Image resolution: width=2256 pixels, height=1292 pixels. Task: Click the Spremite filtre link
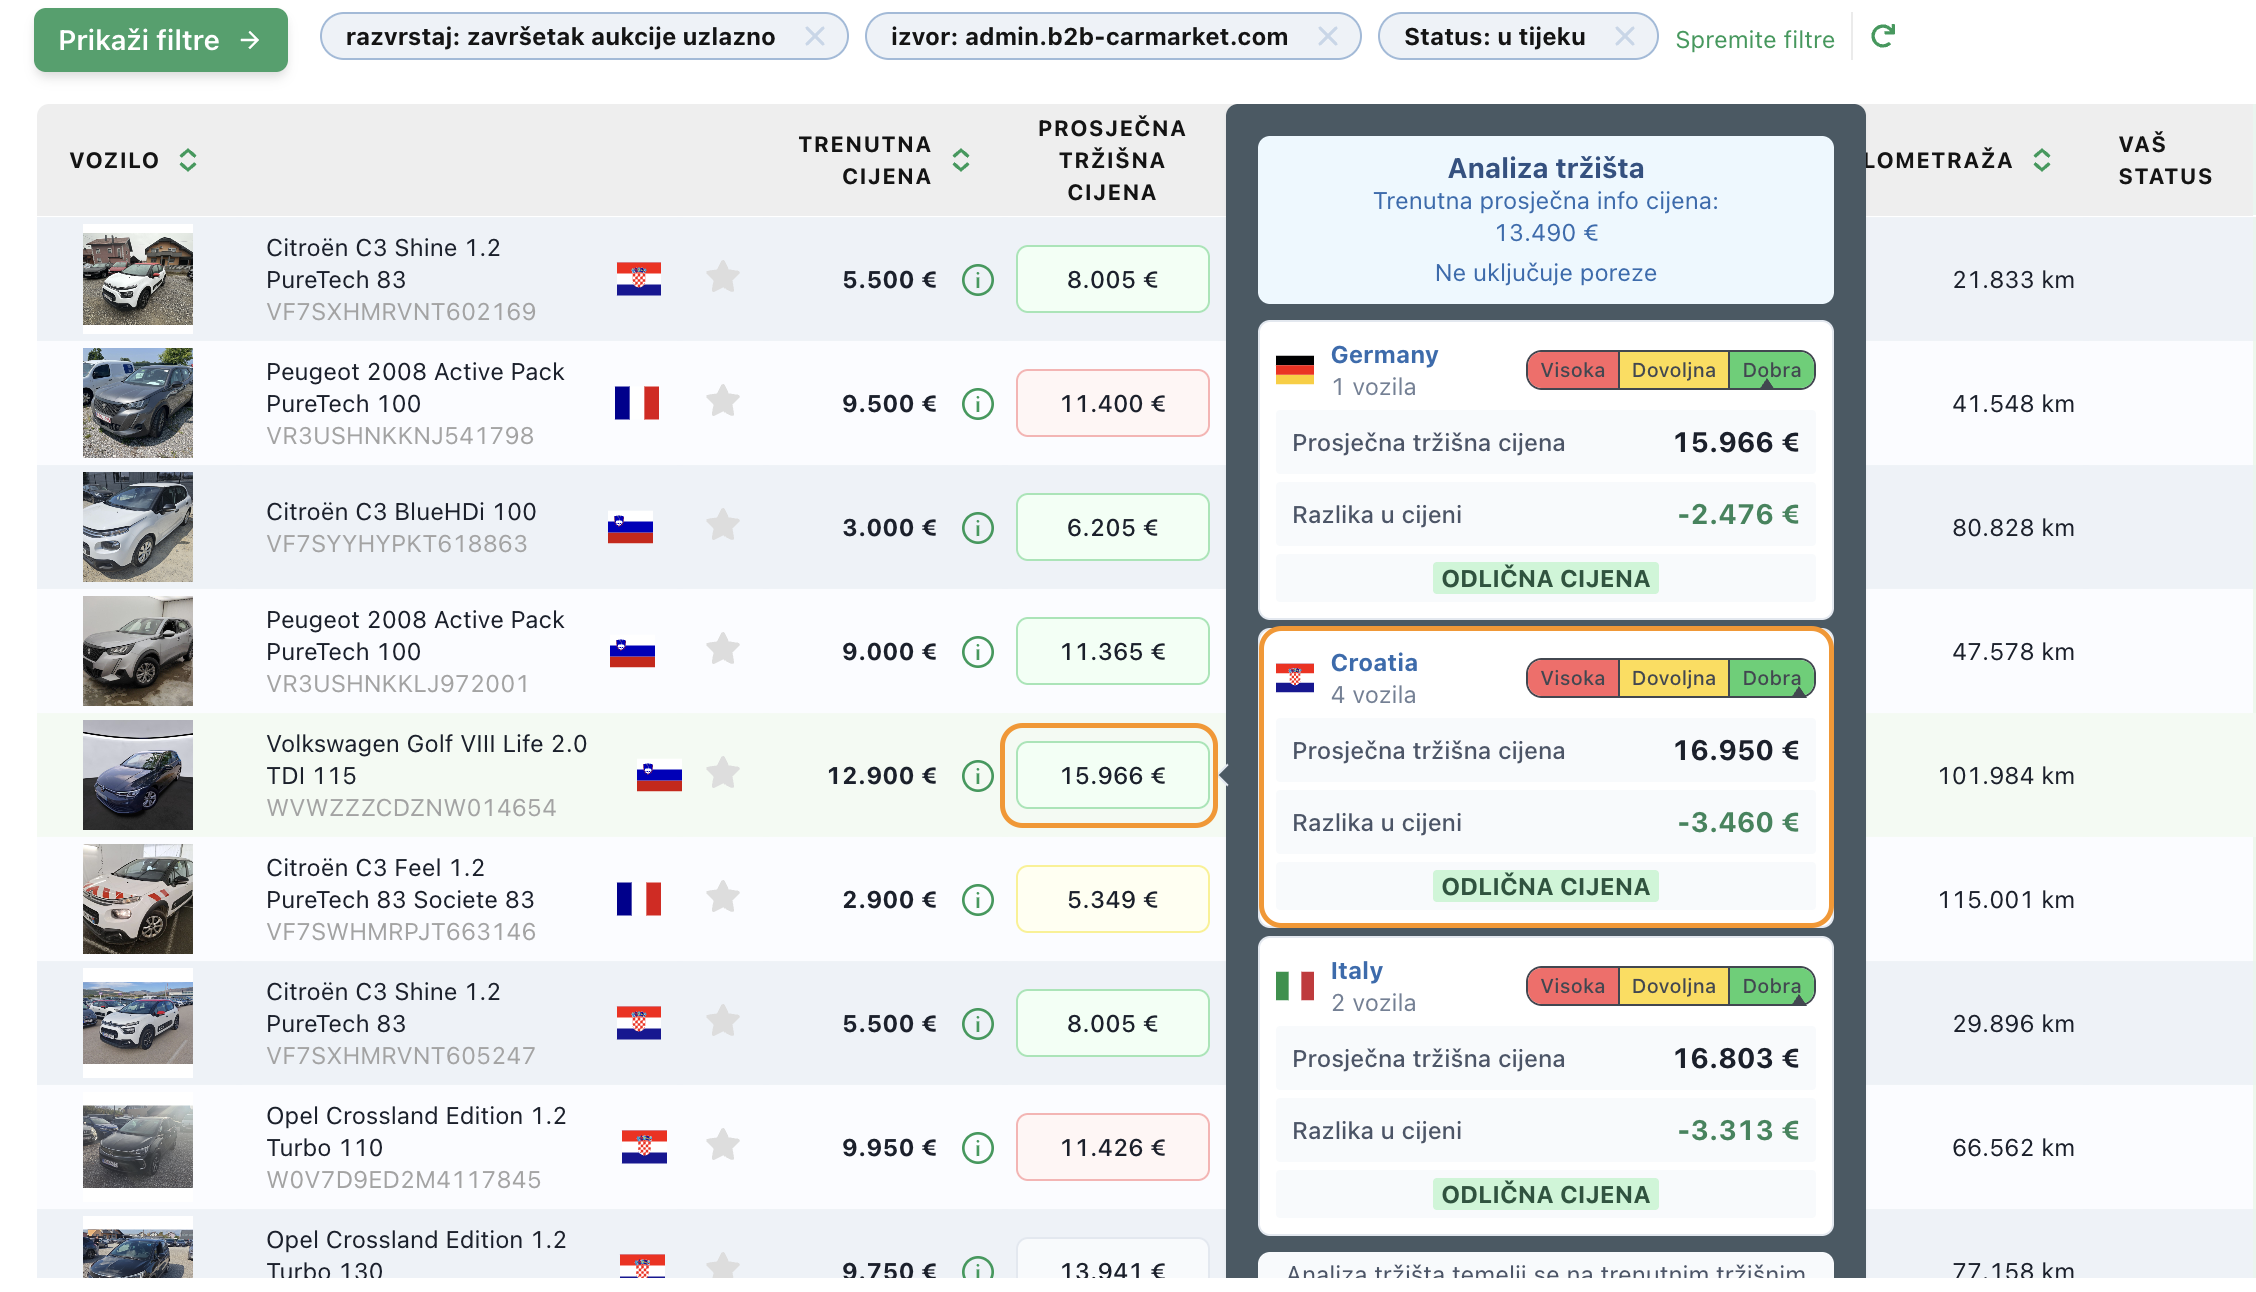[1754, 40]
